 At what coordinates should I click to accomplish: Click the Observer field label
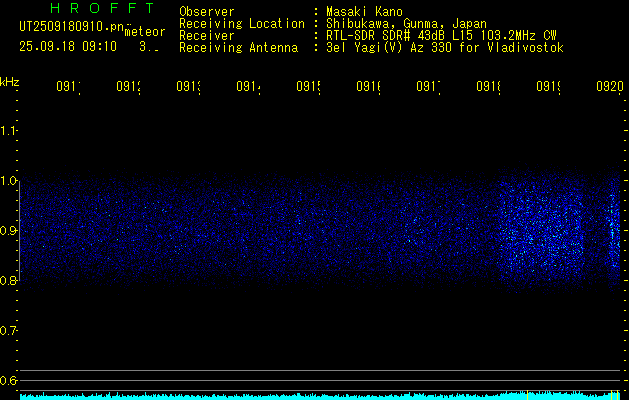[207, 12]
